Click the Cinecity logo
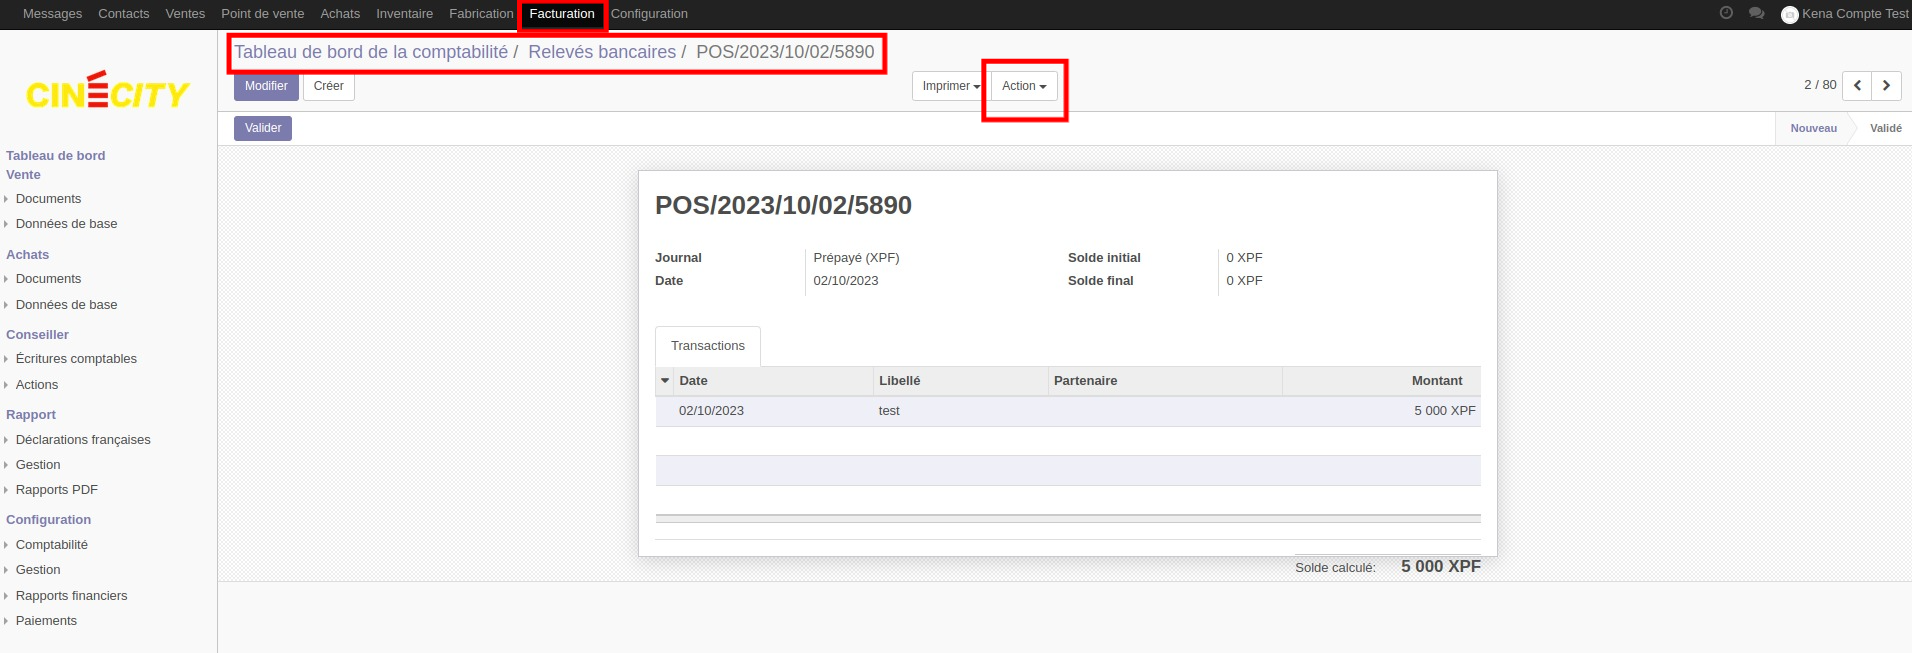This screenshot has width=1912, height=653. point(108,92)
